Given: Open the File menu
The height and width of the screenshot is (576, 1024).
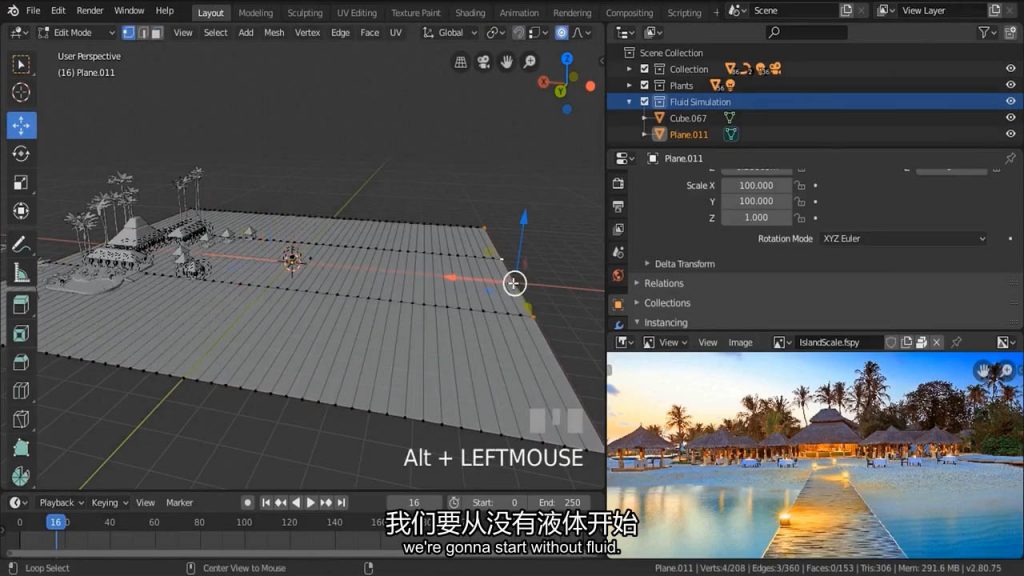Looking at the screenshot, I should (33, 10).
